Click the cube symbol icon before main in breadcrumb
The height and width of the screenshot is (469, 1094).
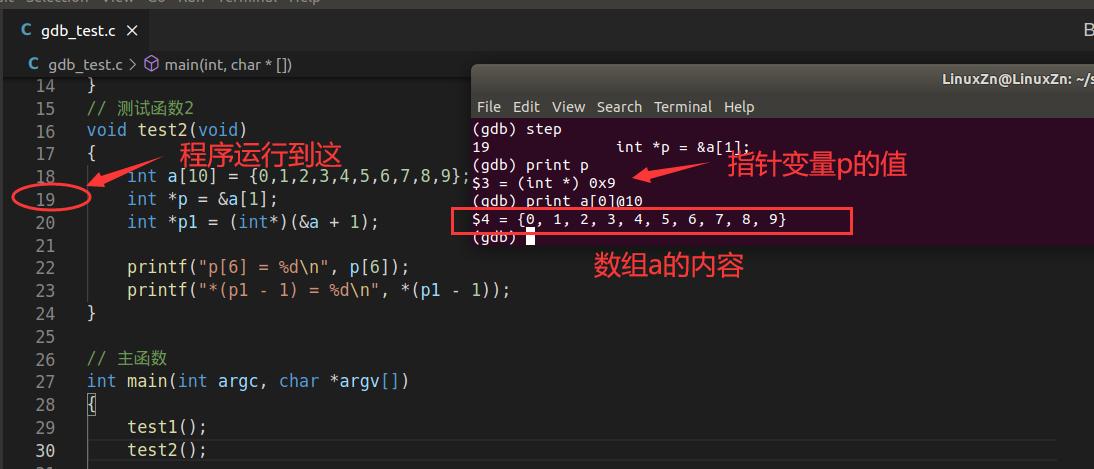pos(152,64)
